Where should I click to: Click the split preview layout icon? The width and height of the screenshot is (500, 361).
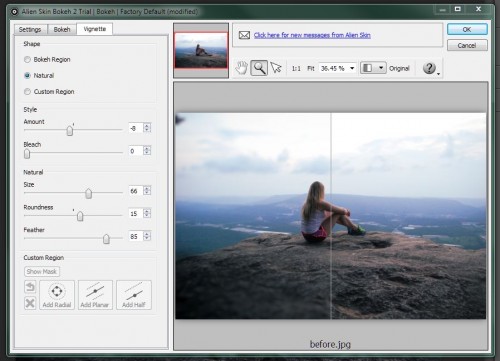tap(368, 68)
